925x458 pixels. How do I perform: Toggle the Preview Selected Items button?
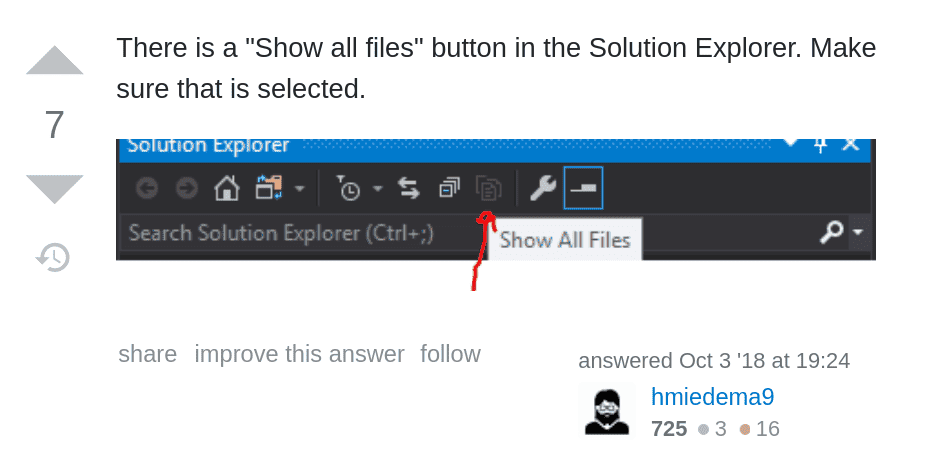pyautogui.click(x=583, y=189)
